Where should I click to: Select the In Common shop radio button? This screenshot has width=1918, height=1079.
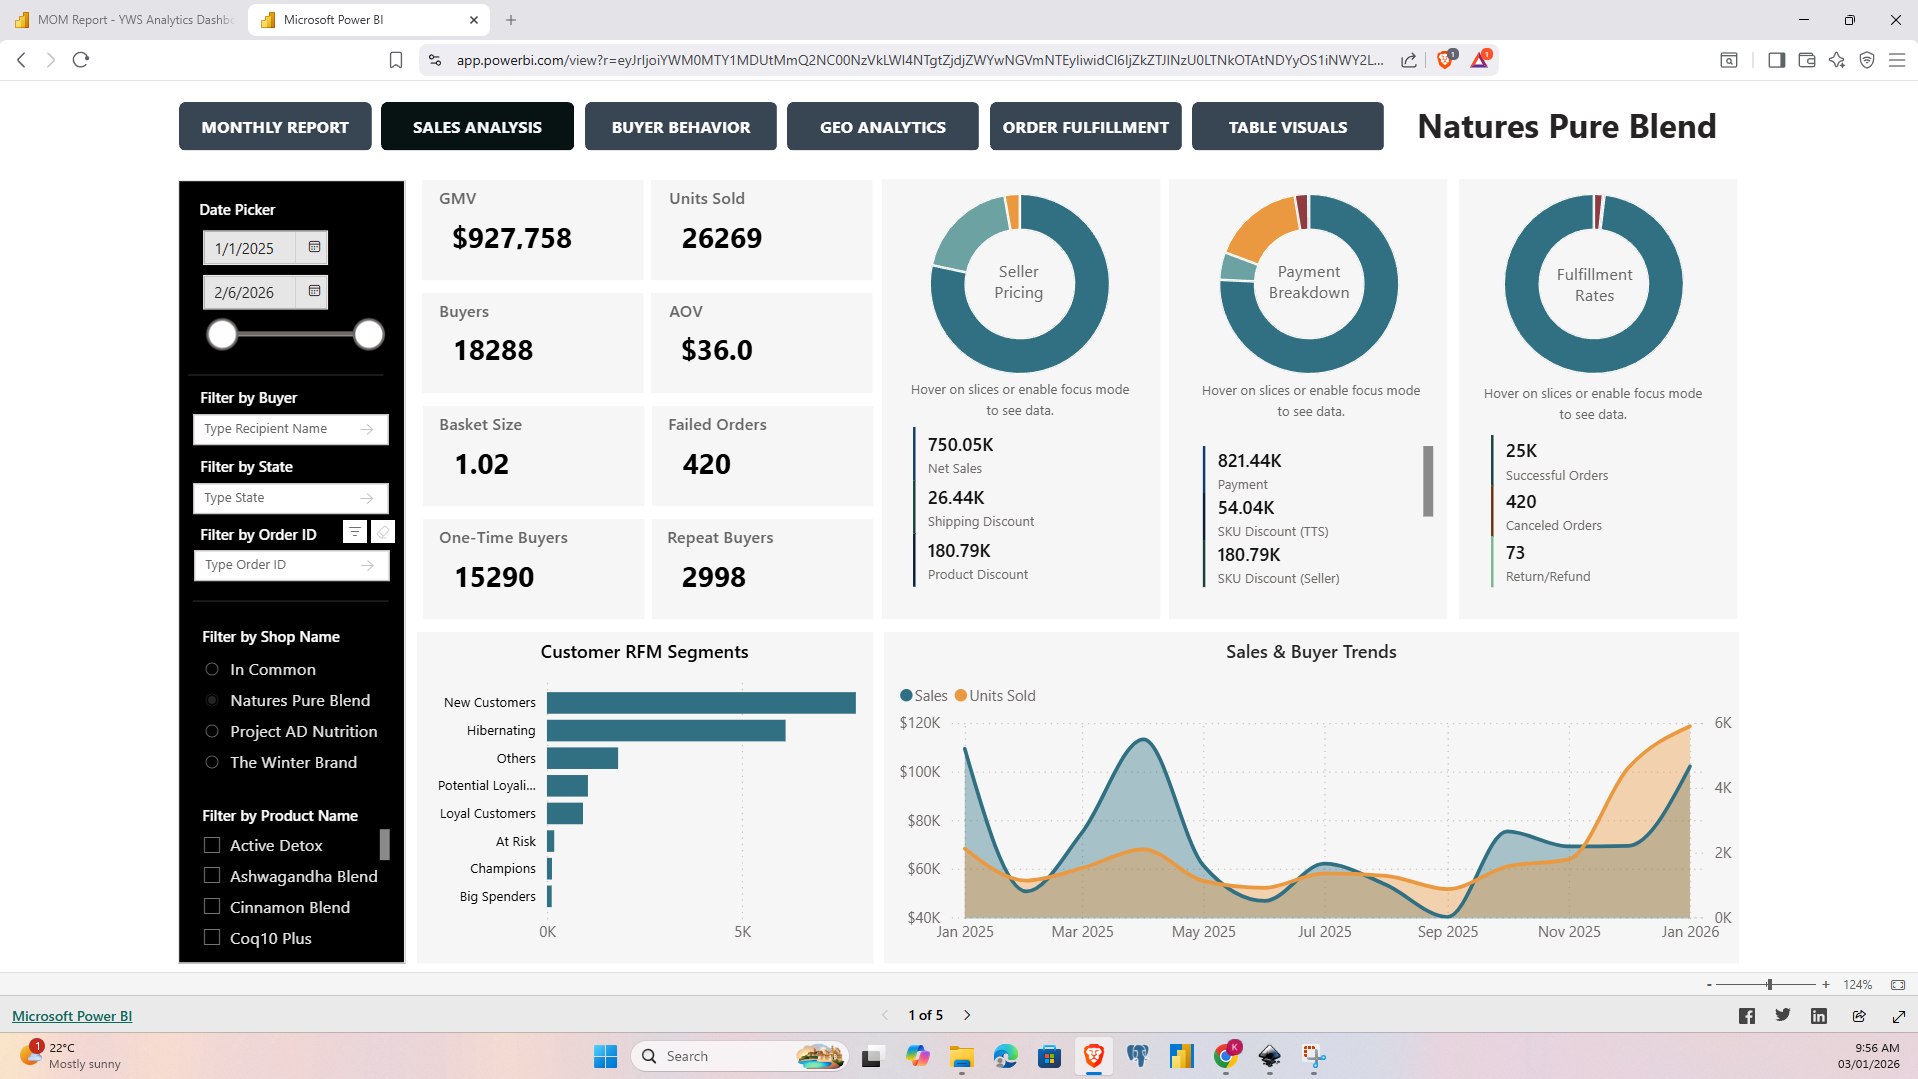(212, 669)
